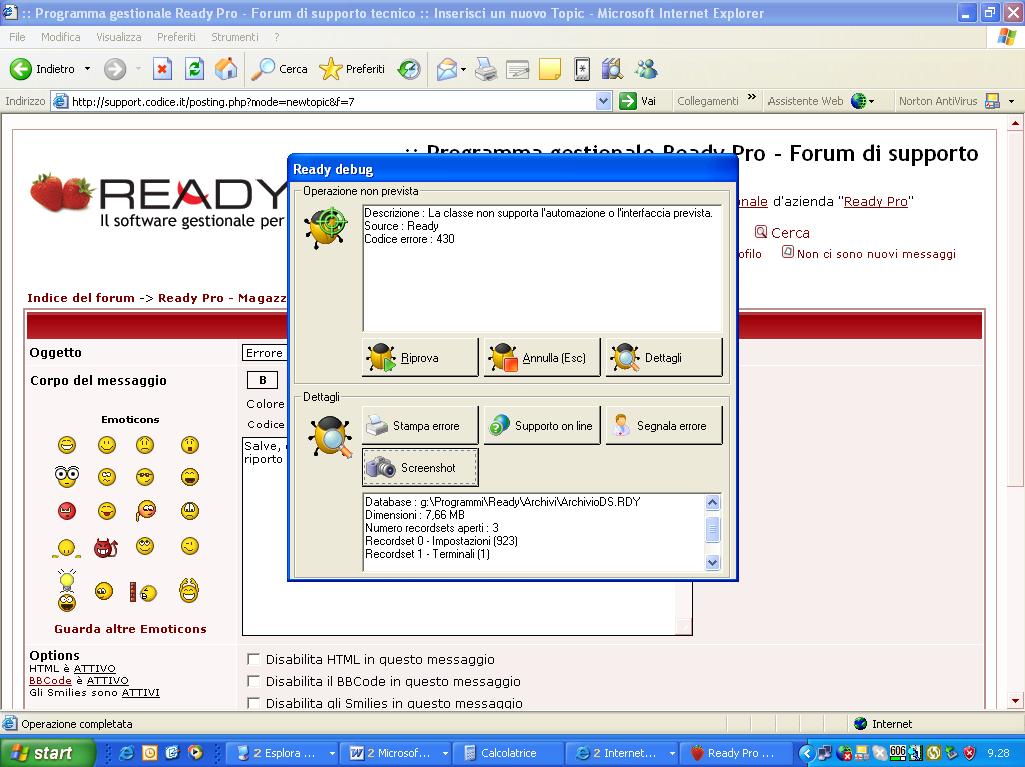This screenshot has height=767, width=1025.
Task: Click Supporto on line button
Action: tap(542, 426)
